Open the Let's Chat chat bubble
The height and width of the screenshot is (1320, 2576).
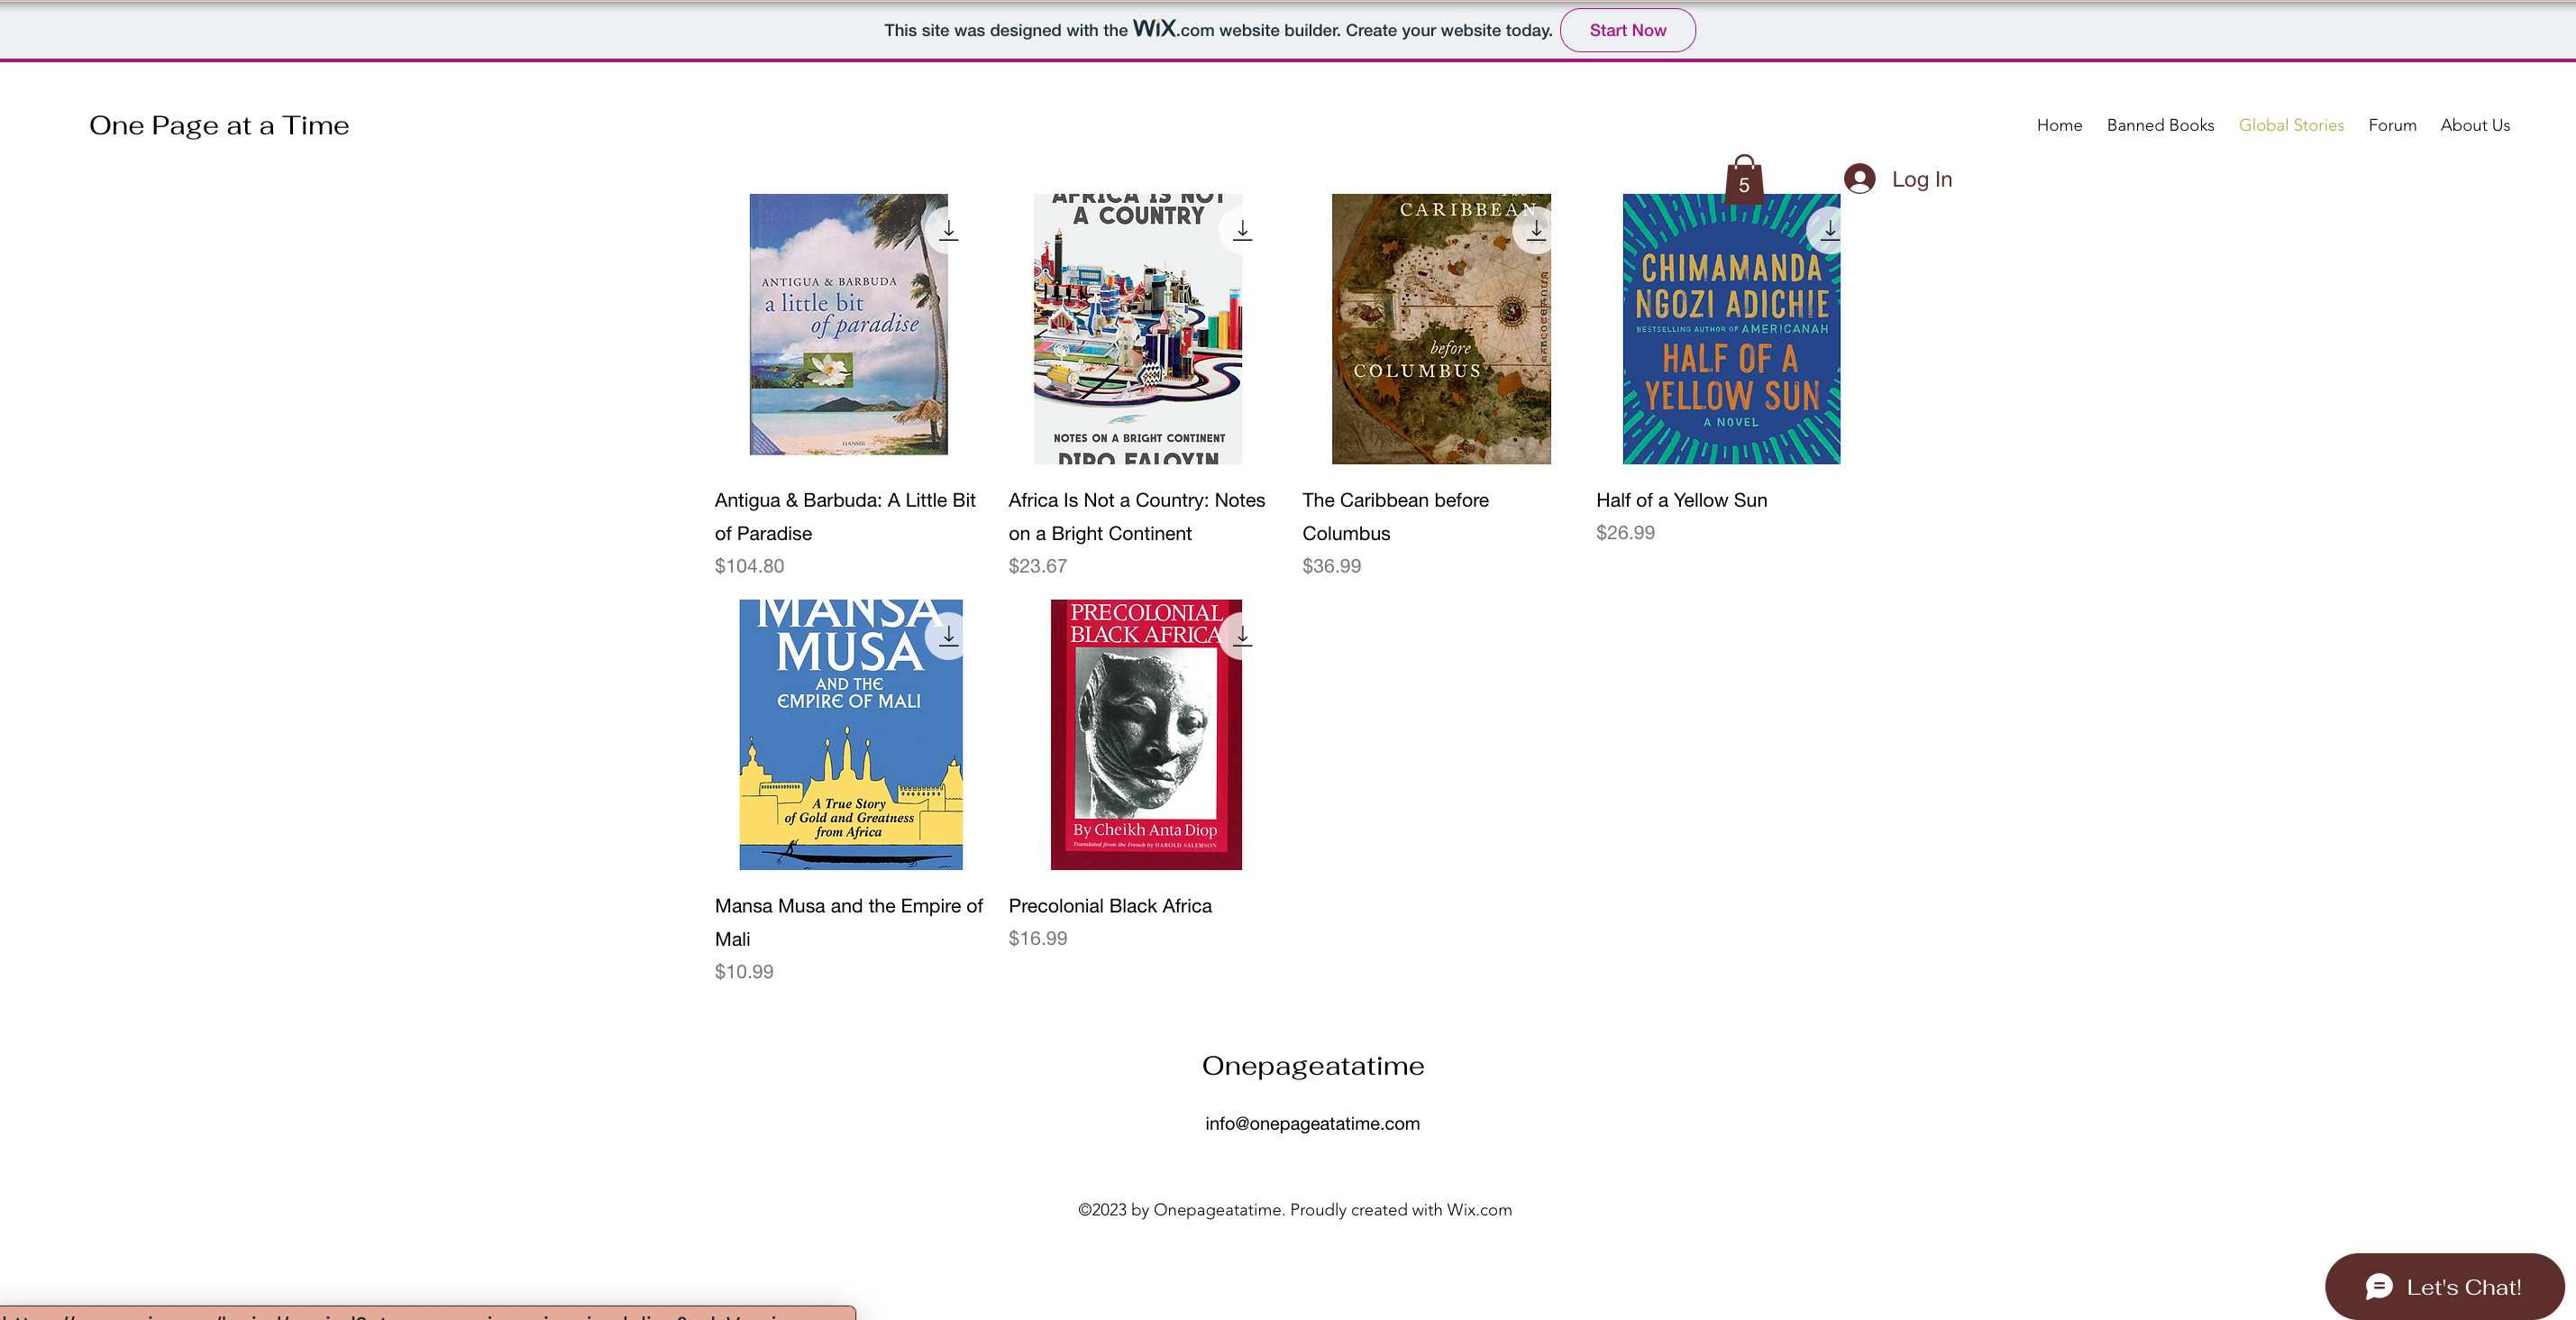pyautogui.click(x=2444, y=1287)
